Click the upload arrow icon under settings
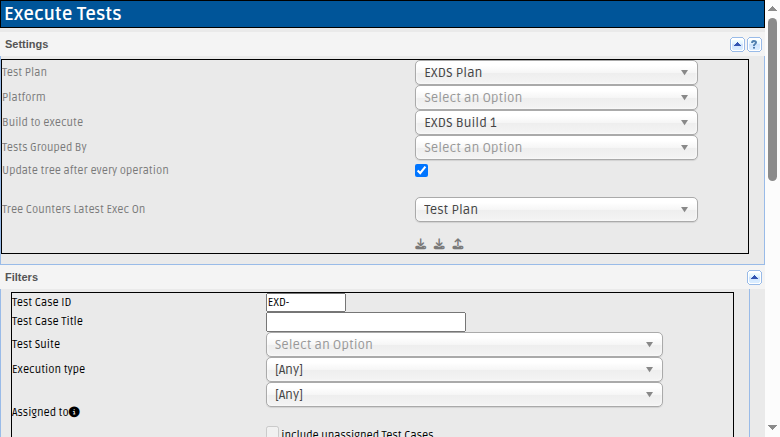The height and width of the screenshot is (437, 780). tap(458, 244)
